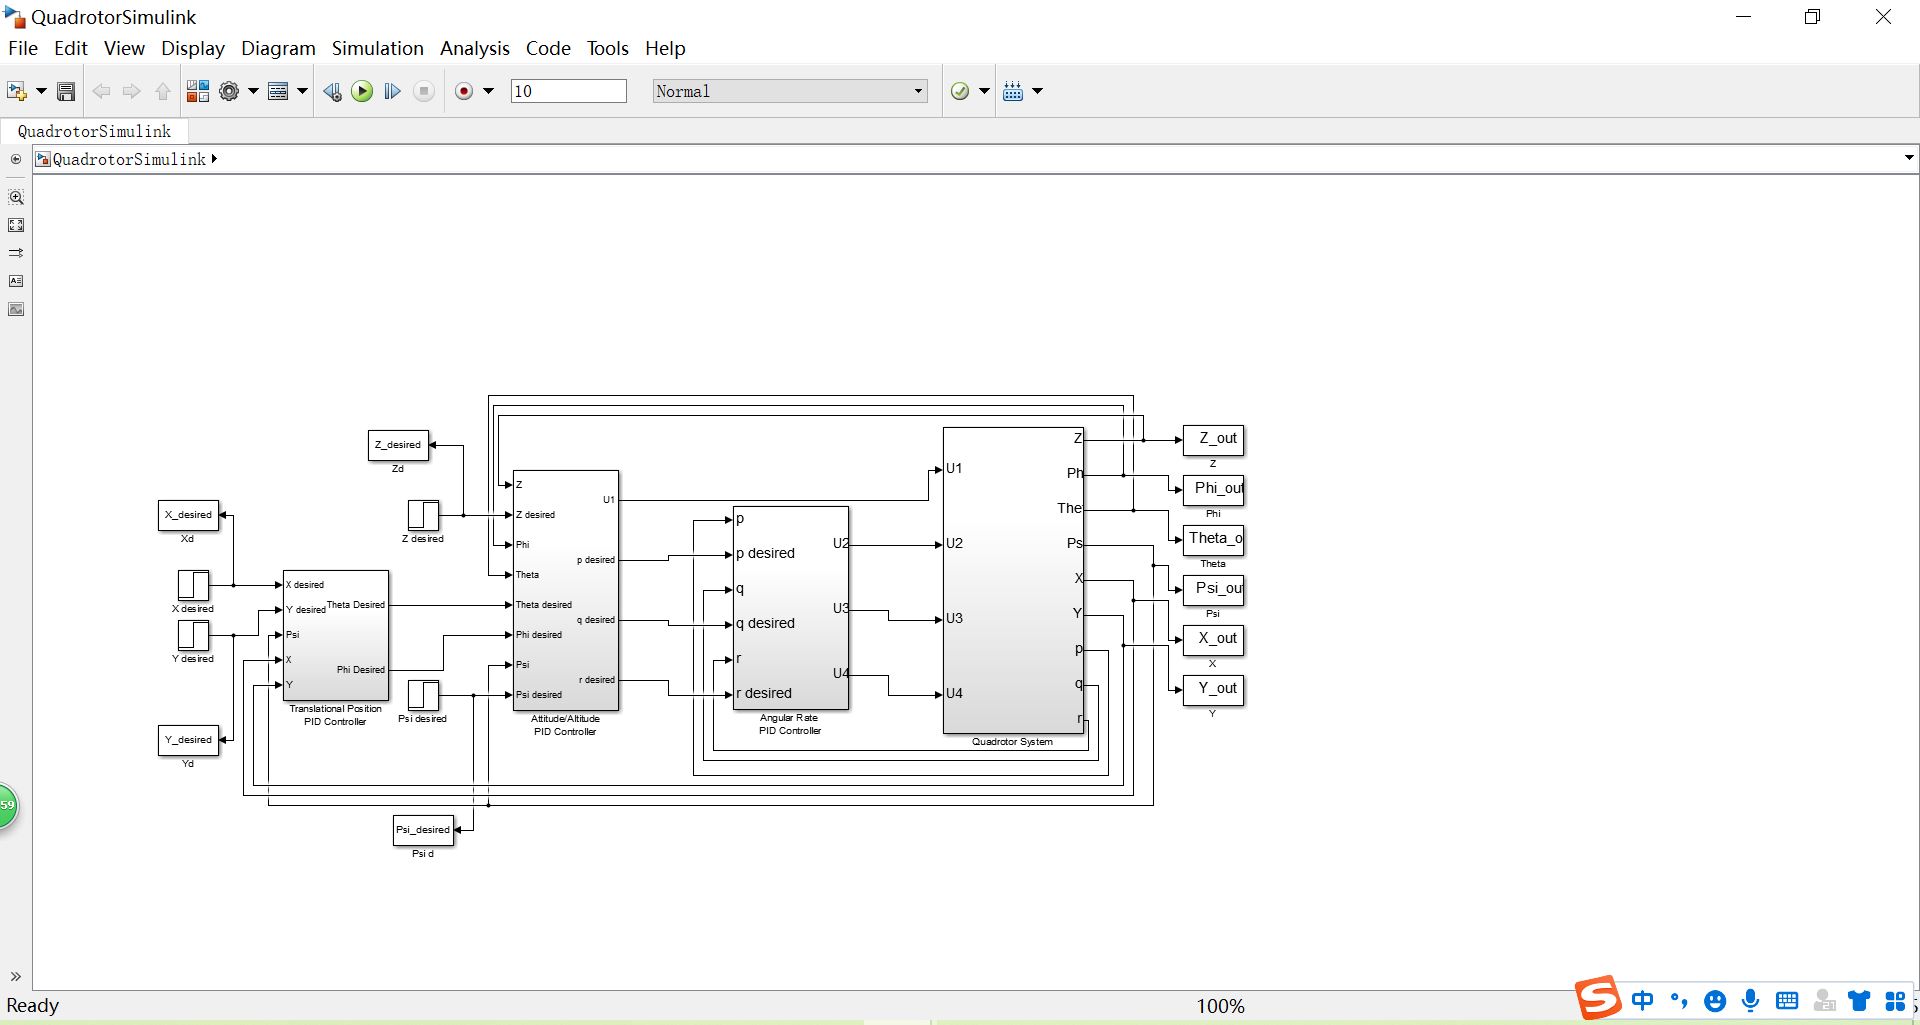1920x1025 pixels.
Task: Open the Sogou soft keyboard icon
Action: (1787, 1000)
